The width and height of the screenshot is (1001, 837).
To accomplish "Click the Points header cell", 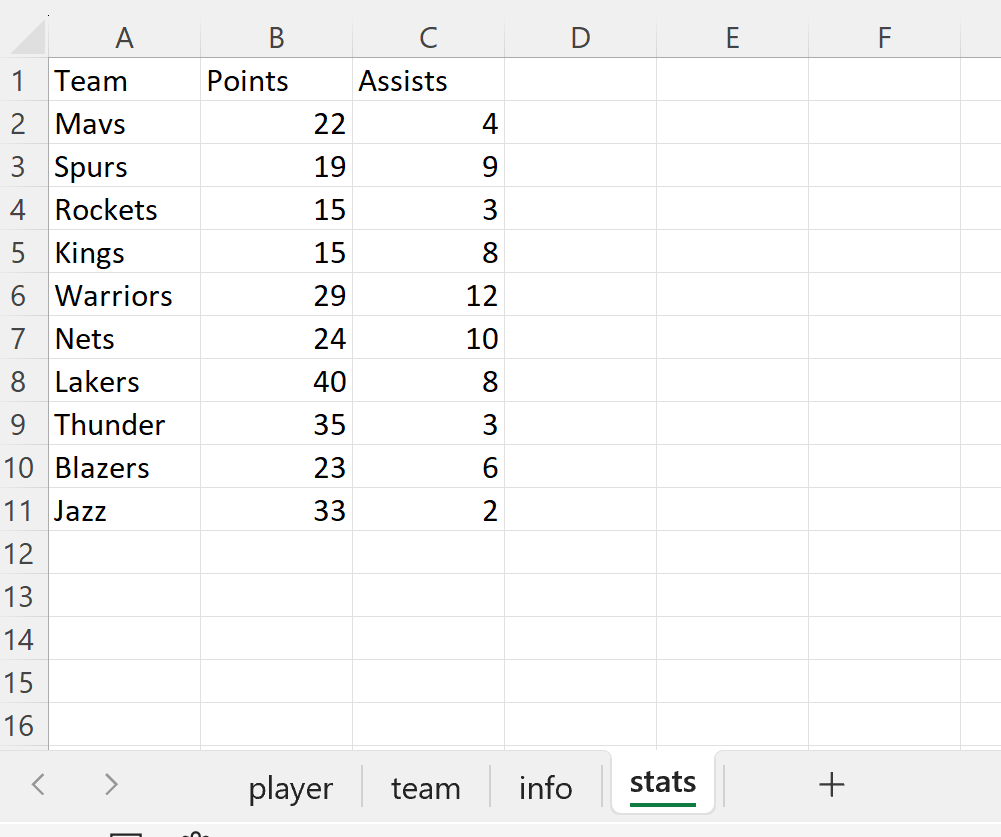I will [276, 80].
